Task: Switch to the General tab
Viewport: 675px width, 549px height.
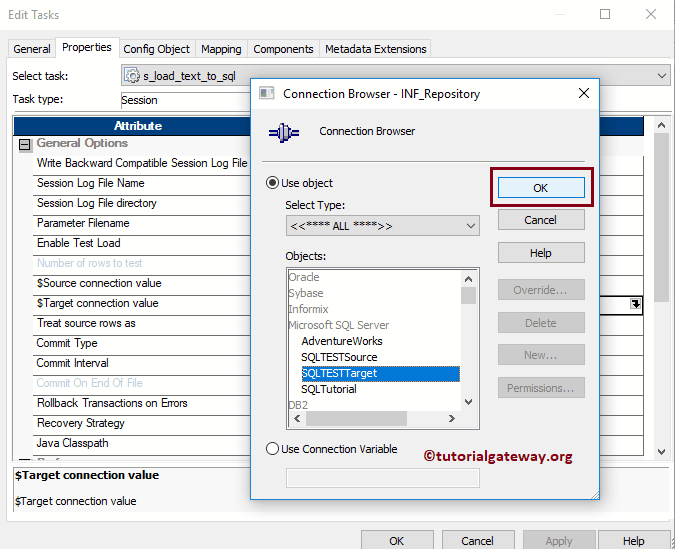Action: 32,49
